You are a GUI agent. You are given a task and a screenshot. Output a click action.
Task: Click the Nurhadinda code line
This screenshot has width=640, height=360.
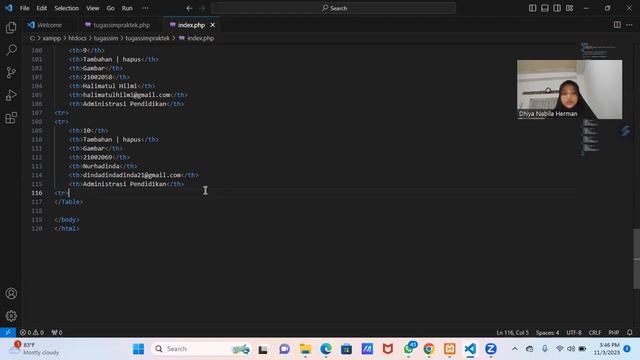pos(102,166)
